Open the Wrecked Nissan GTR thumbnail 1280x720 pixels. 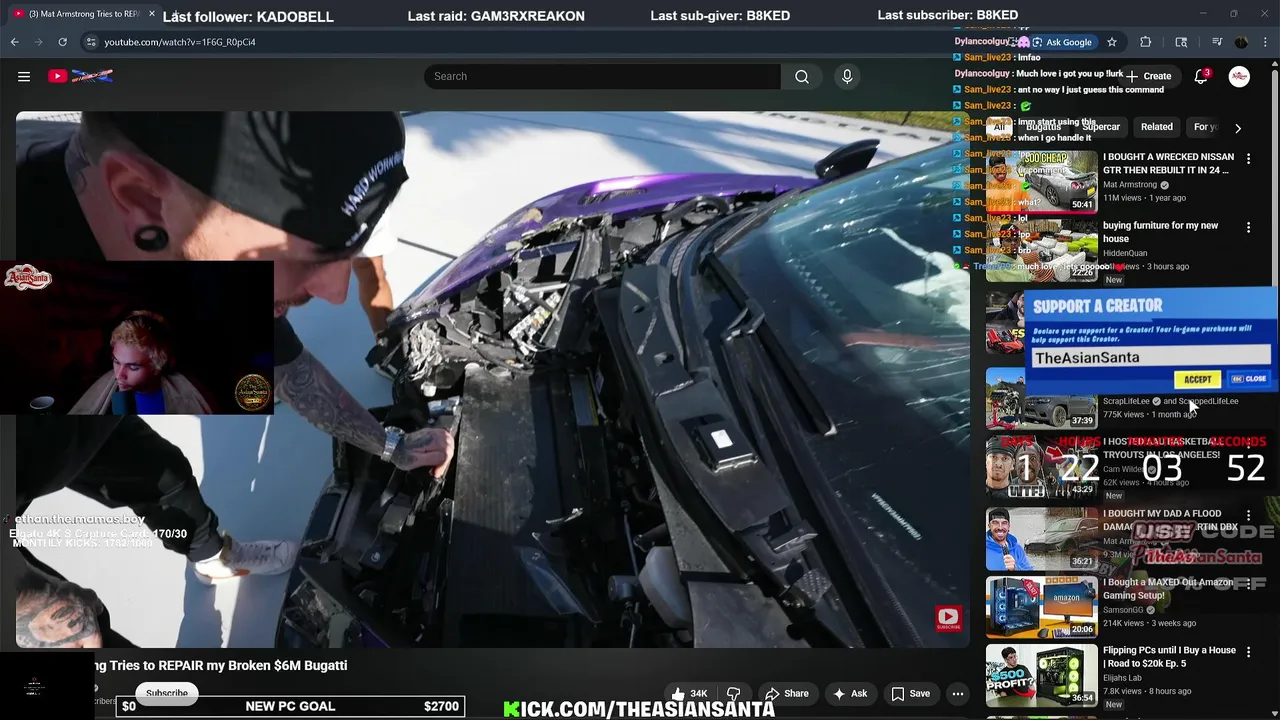[x=1041, y=181]
